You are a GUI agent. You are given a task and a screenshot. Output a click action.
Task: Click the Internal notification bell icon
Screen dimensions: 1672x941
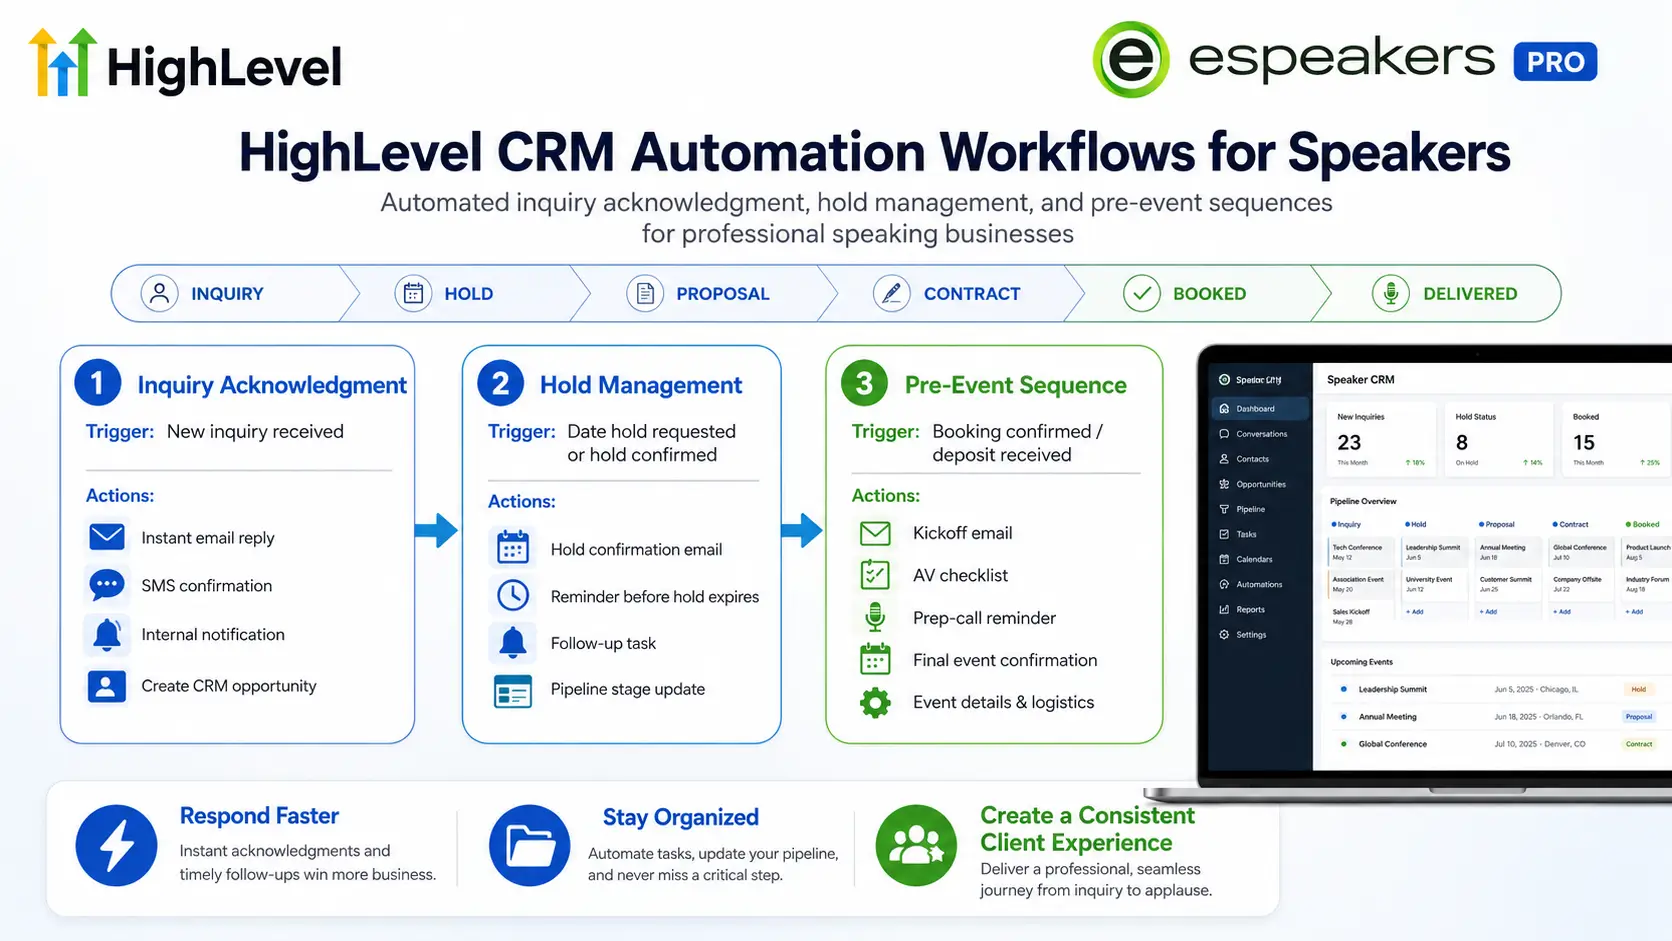(107, 634)
